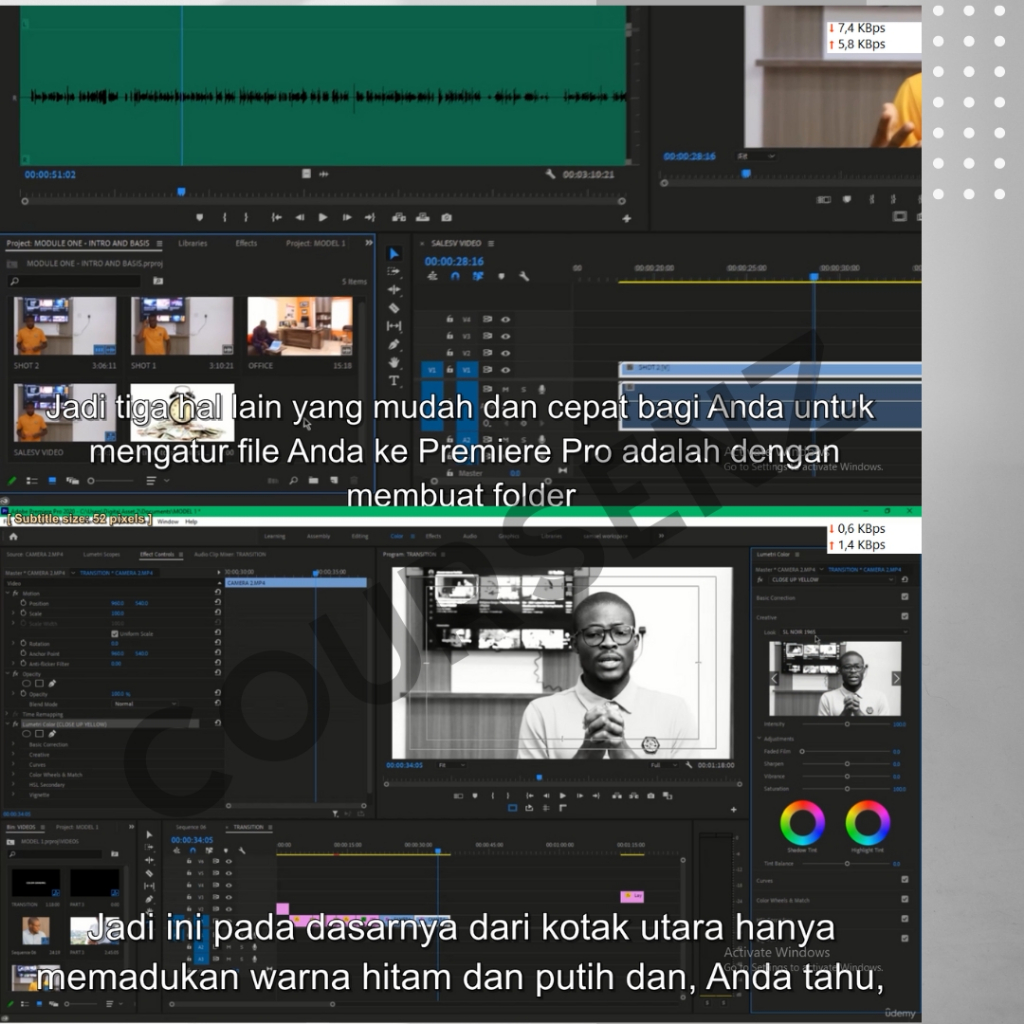The width and height of the screenshot is (1024, 1024).
Task: Open the Look SL NOIR dropdown
Action: click(x=843, y=632)
